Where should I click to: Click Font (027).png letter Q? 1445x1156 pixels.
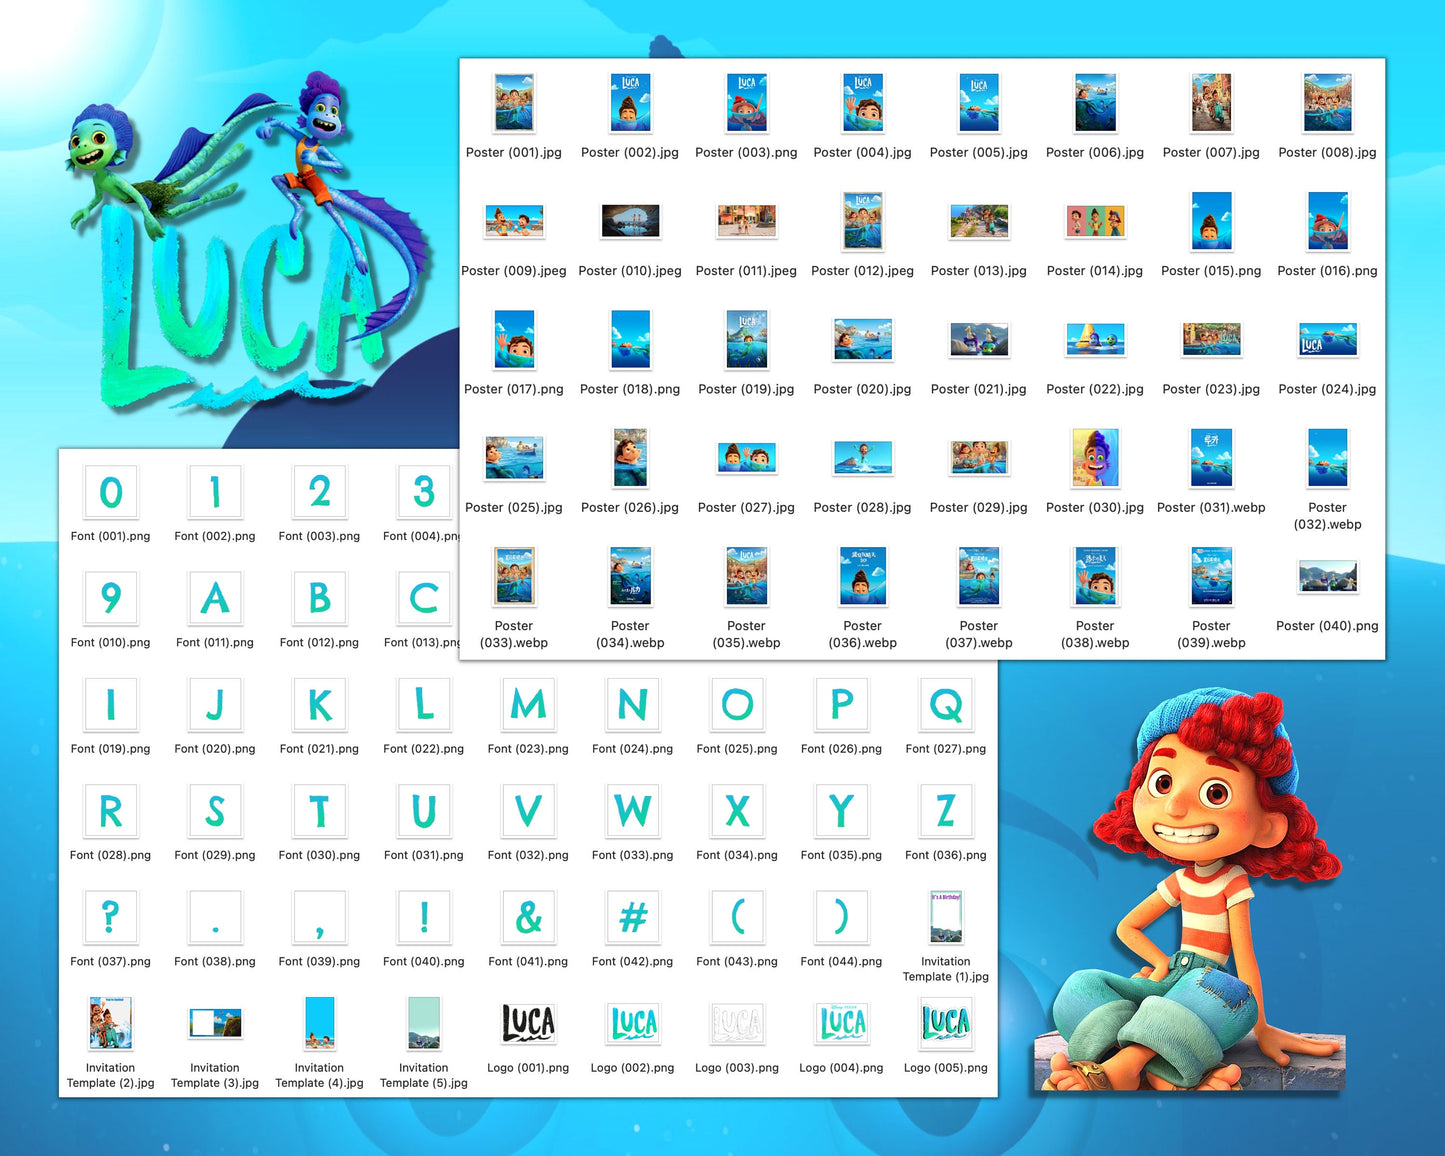click(x=944, y=705)
